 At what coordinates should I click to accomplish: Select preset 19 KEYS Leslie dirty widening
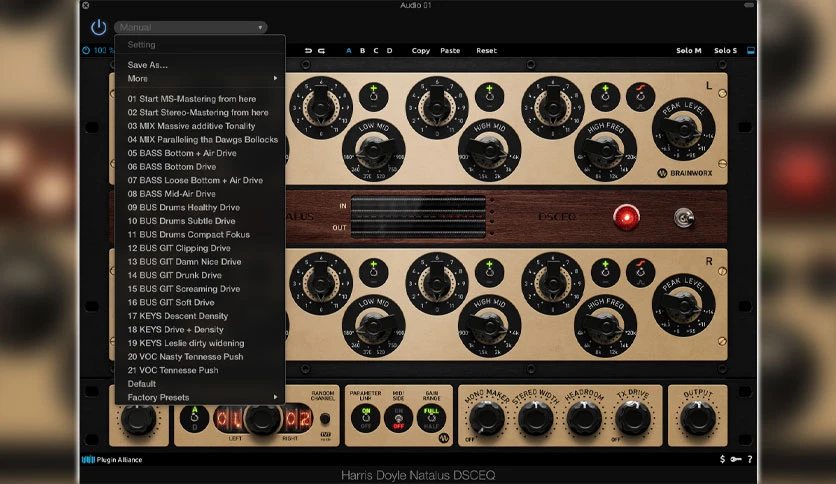(x=200, y=343)
